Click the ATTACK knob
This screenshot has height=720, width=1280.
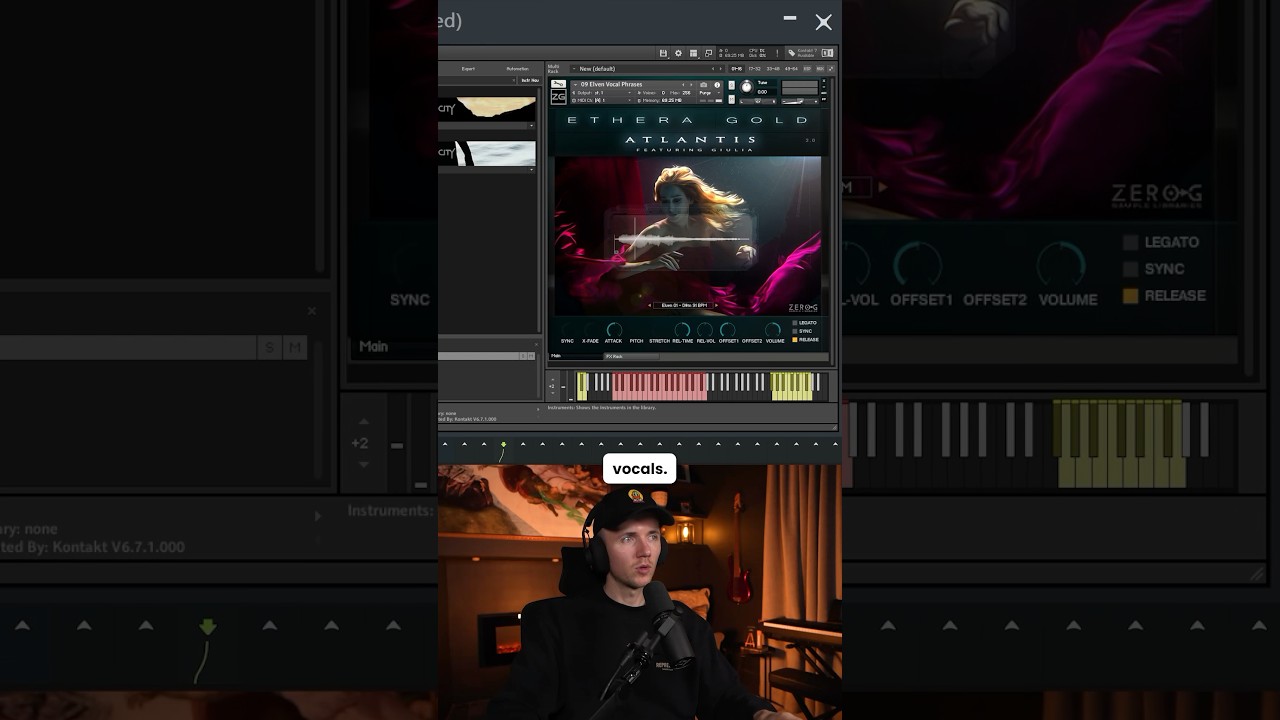[614, 330]
